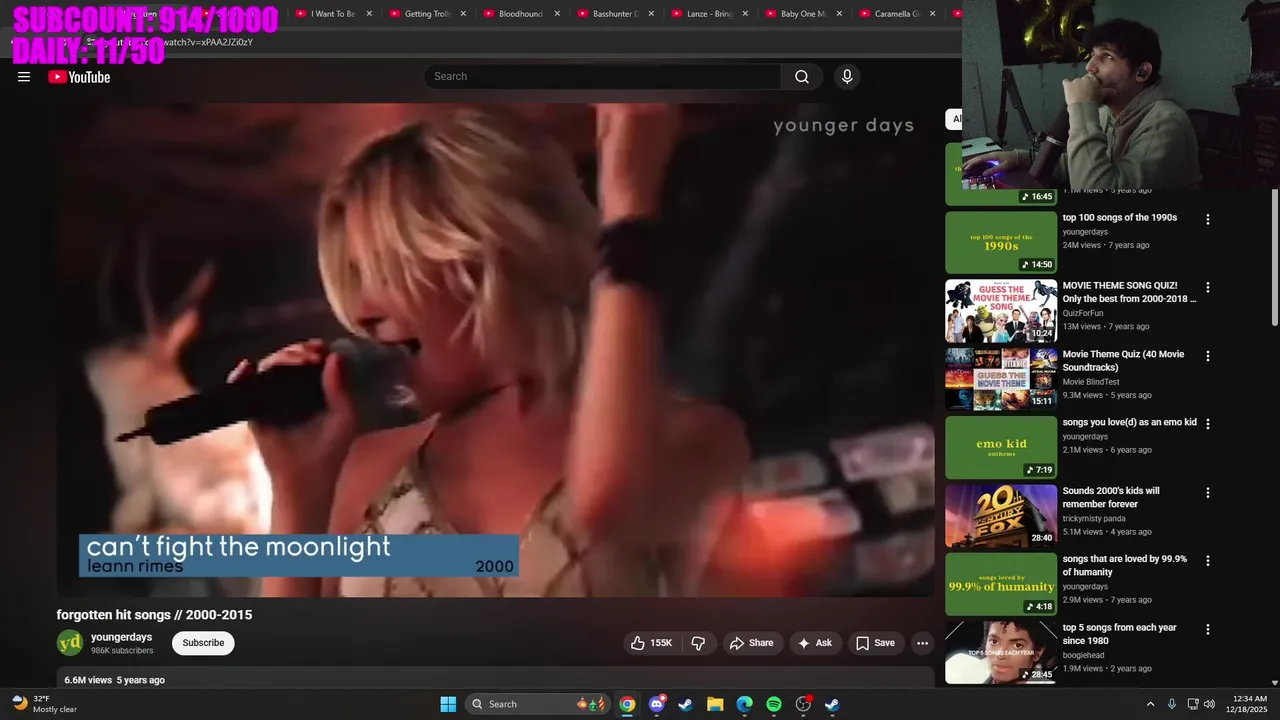Close the Basshunter tab

651,14
